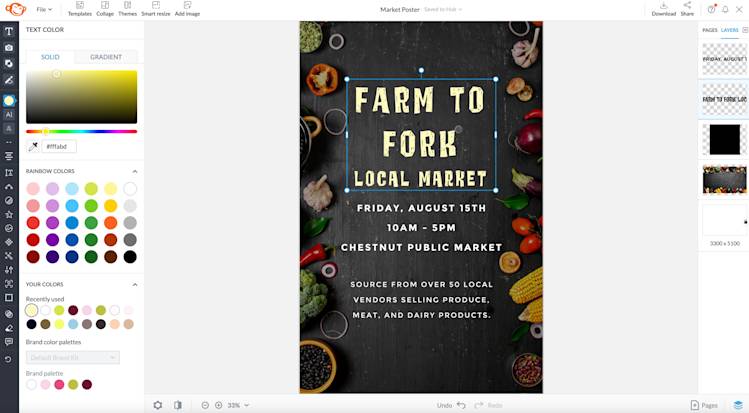Select the Text tool in left sidebar
The height and width of the screenshot is (413, 749).
9,32
